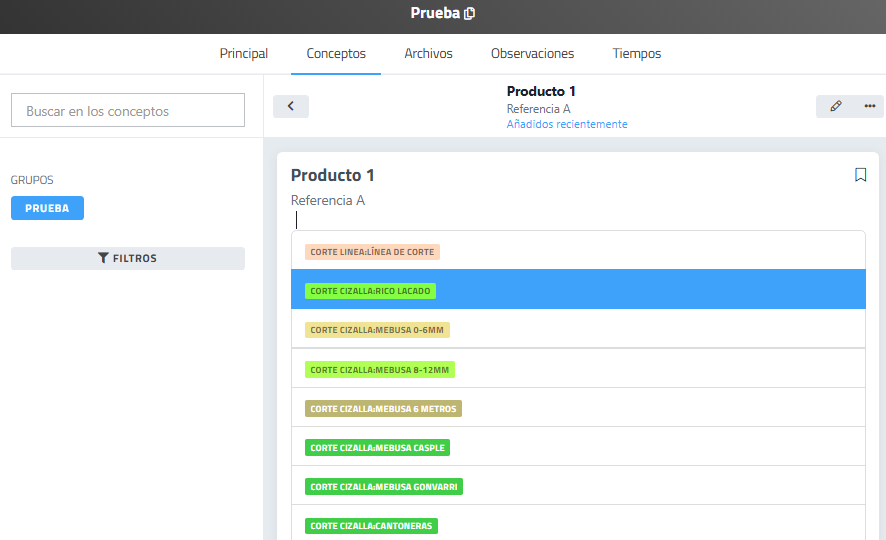Select the PRUEBA group button

47,208
